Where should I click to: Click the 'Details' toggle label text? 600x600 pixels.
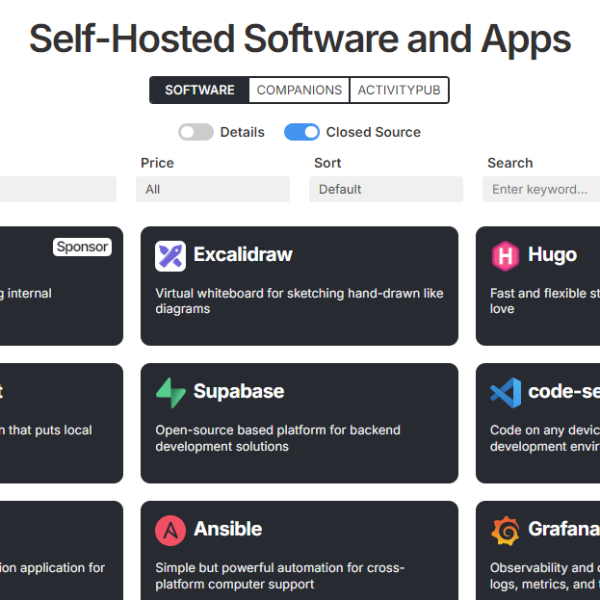click(x=242, y=132)
